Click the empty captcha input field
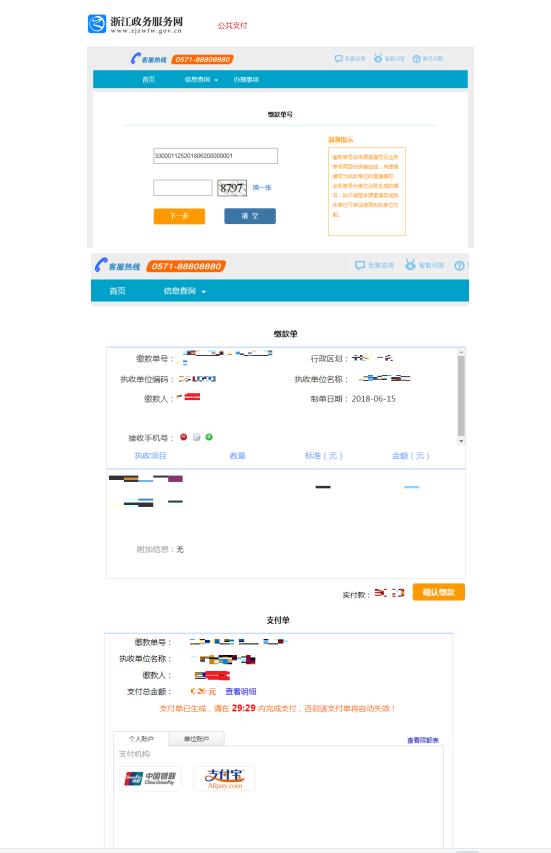This screenshot has height=853, width=551. click(183, 188)
